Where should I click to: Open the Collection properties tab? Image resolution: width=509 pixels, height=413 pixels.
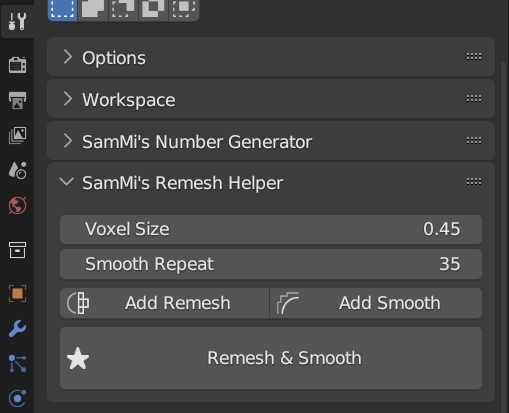click(x=17, y=250)
